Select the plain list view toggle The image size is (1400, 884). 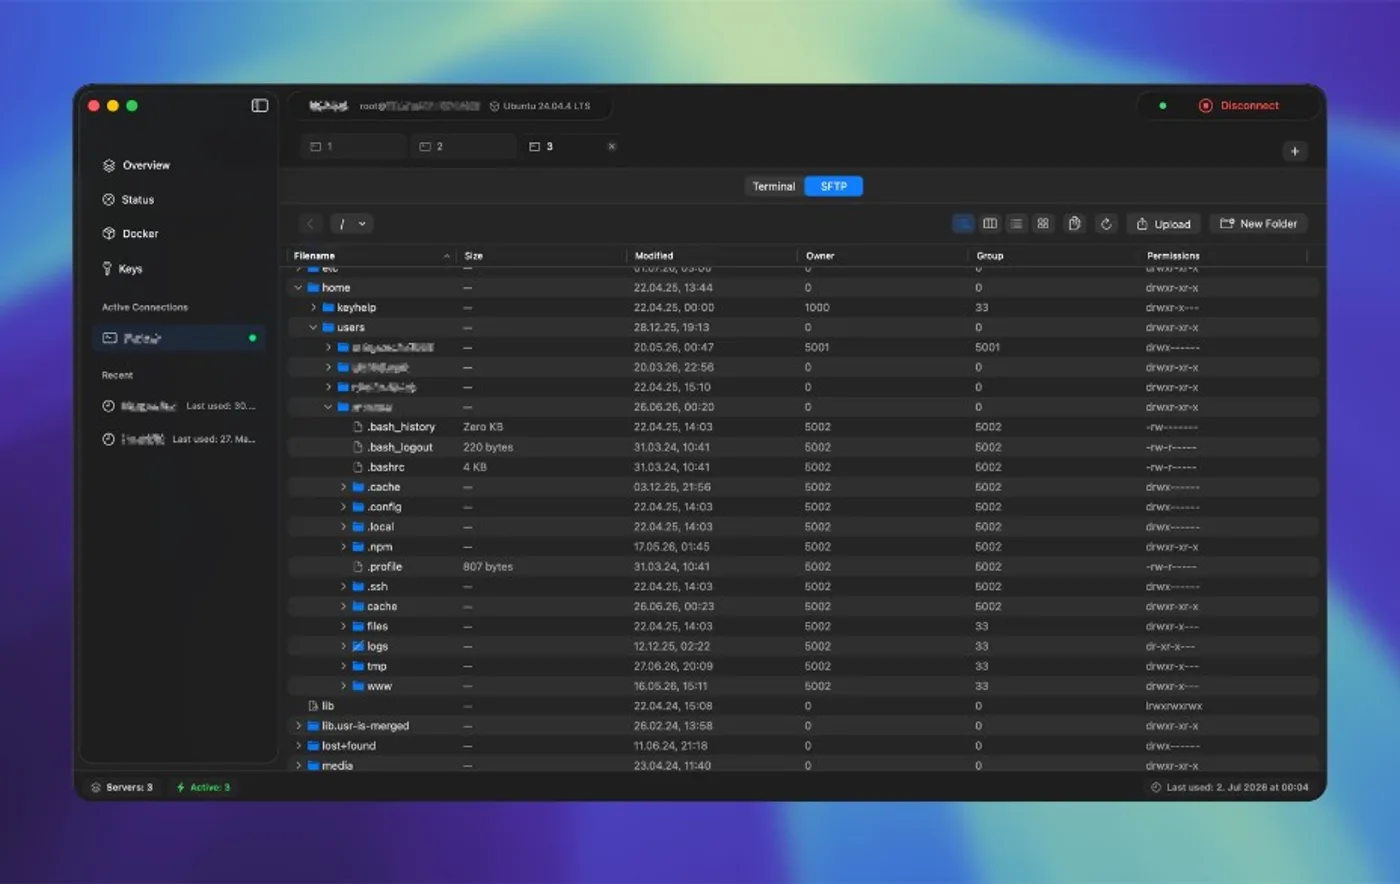click(1016, 224)
